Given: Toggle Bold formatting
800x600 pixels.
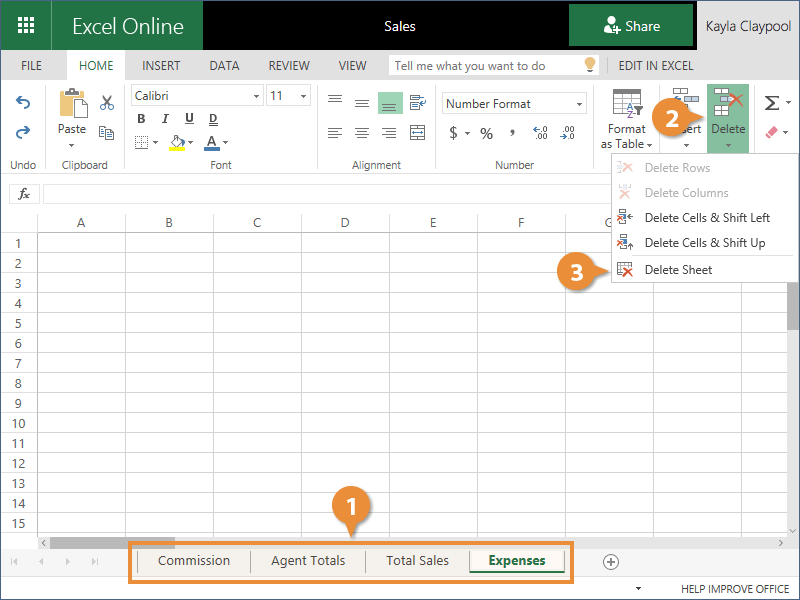Looking at the screenshot, I should click(141, 120).
